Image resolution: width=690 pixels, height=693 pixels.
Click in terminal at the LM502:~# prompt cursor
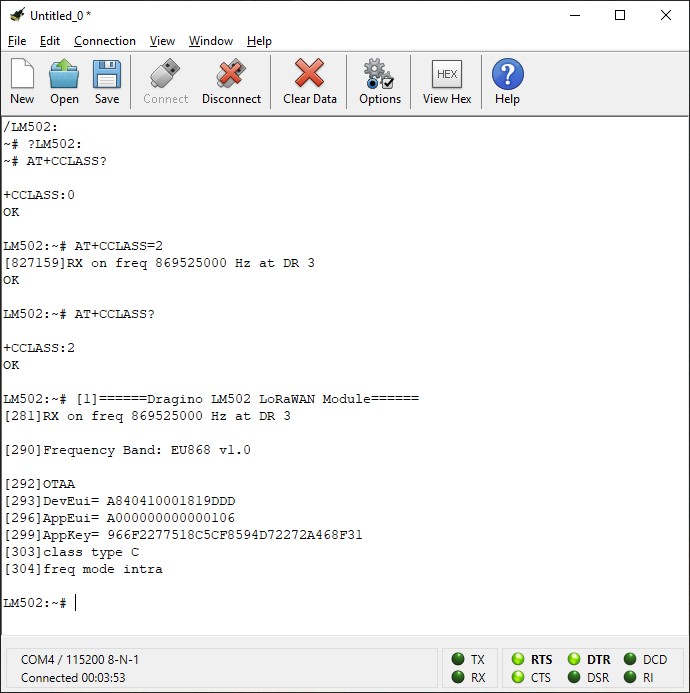pos(76,602)
